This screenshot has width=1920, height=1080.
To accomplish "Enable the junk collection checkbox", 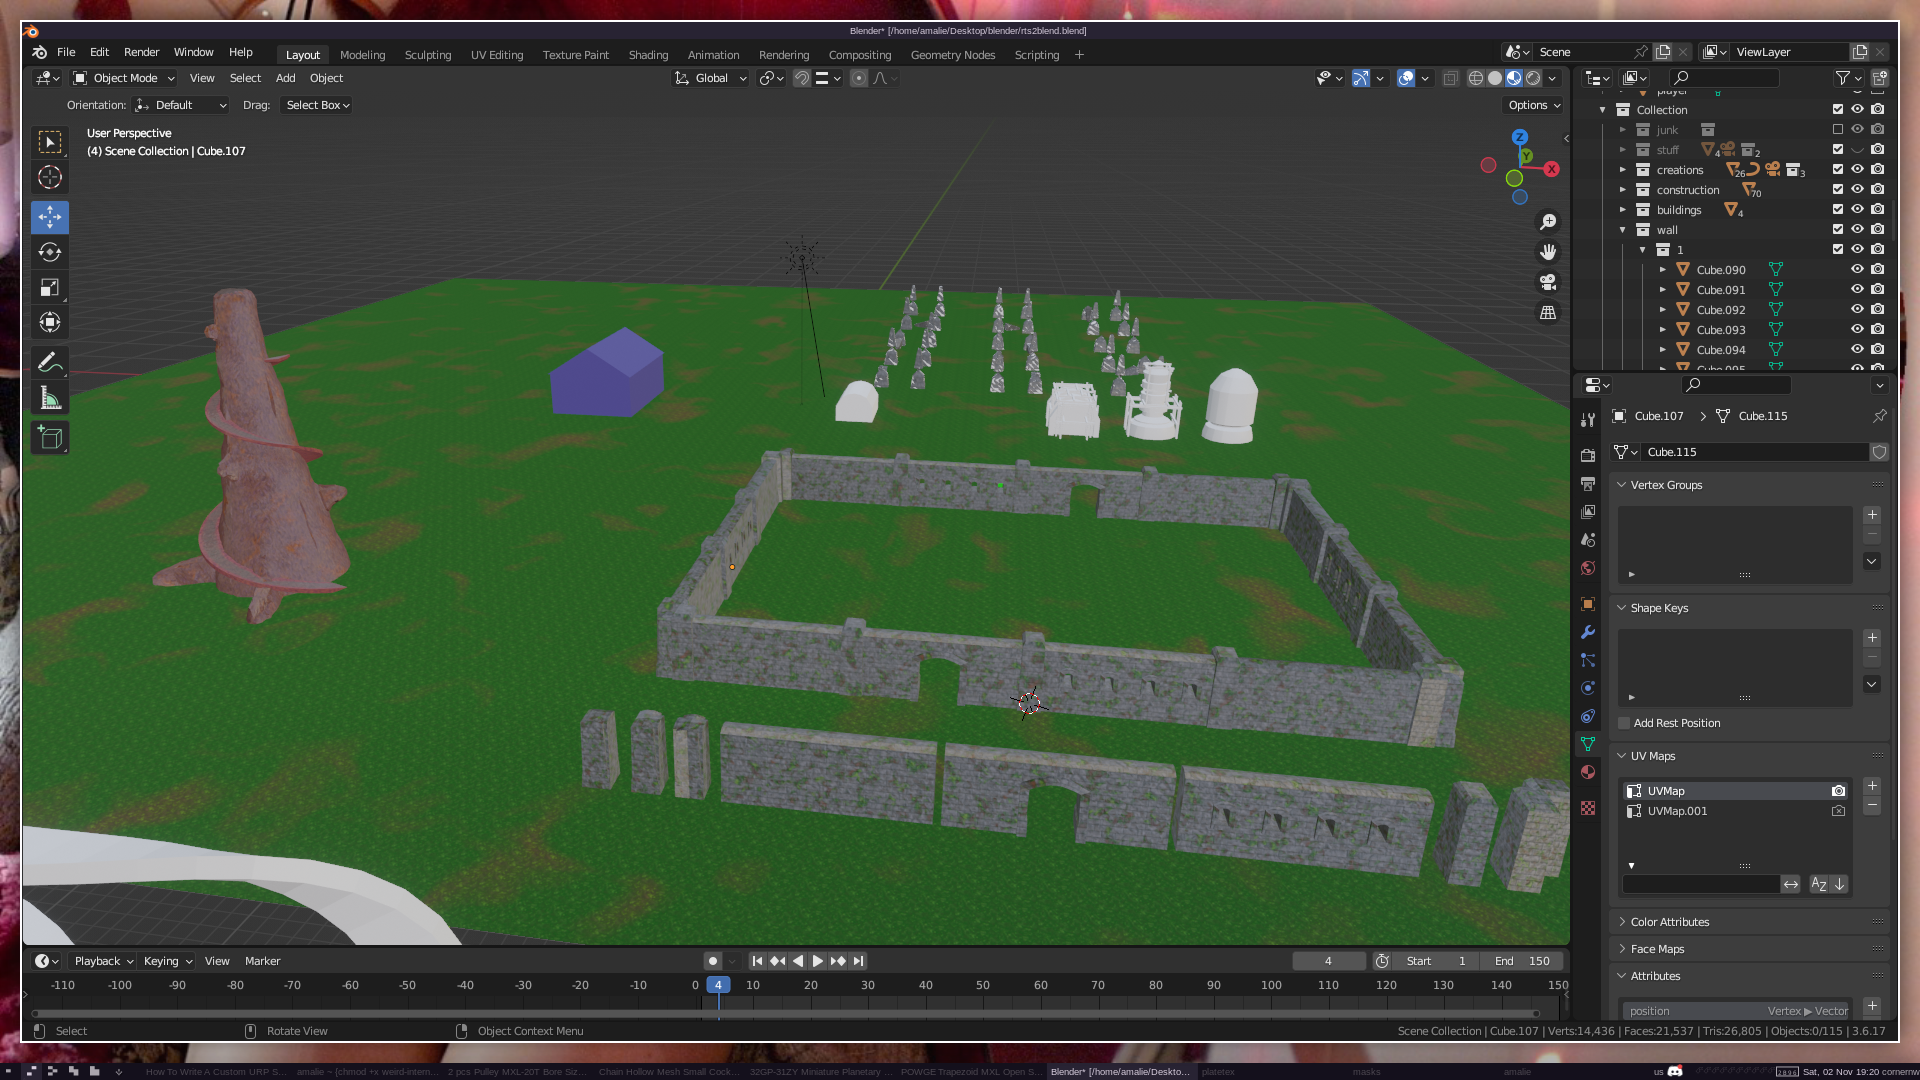I will click(x=1838, y=130).
